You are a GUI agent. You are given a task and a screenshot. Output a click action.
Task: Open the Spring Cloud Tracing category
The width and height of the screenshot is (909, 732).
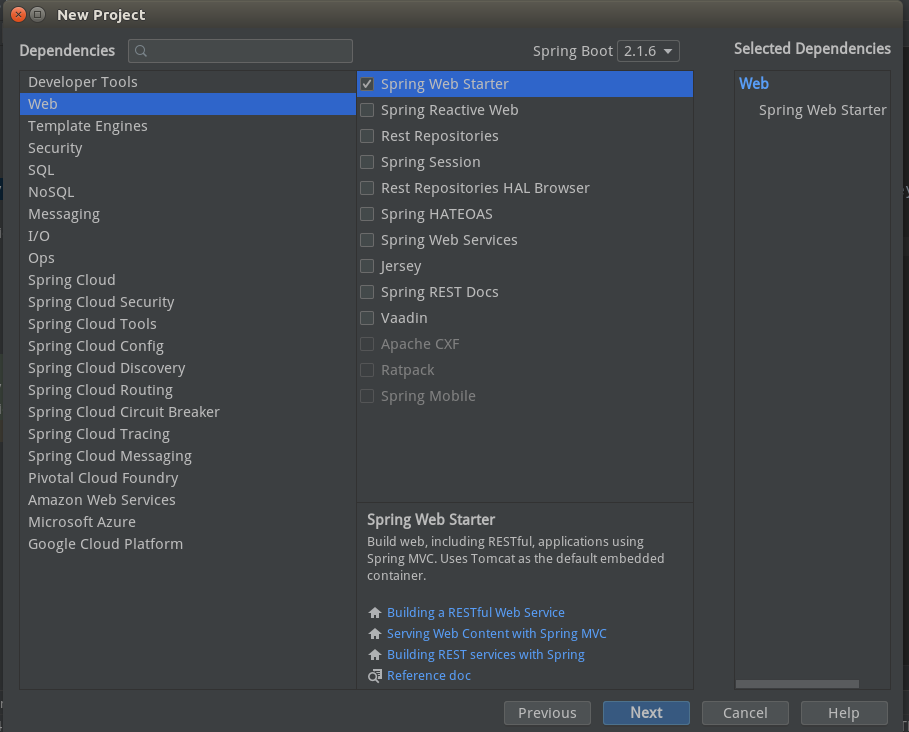(188, 435)
